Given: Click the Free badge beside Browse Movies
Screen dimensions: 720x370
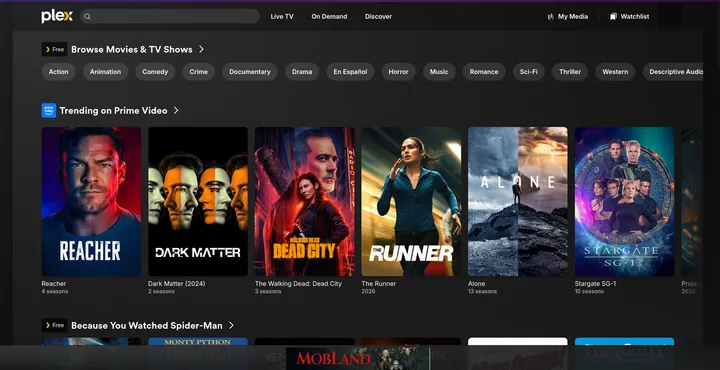Looking at the screenshot, I should 54,49.
